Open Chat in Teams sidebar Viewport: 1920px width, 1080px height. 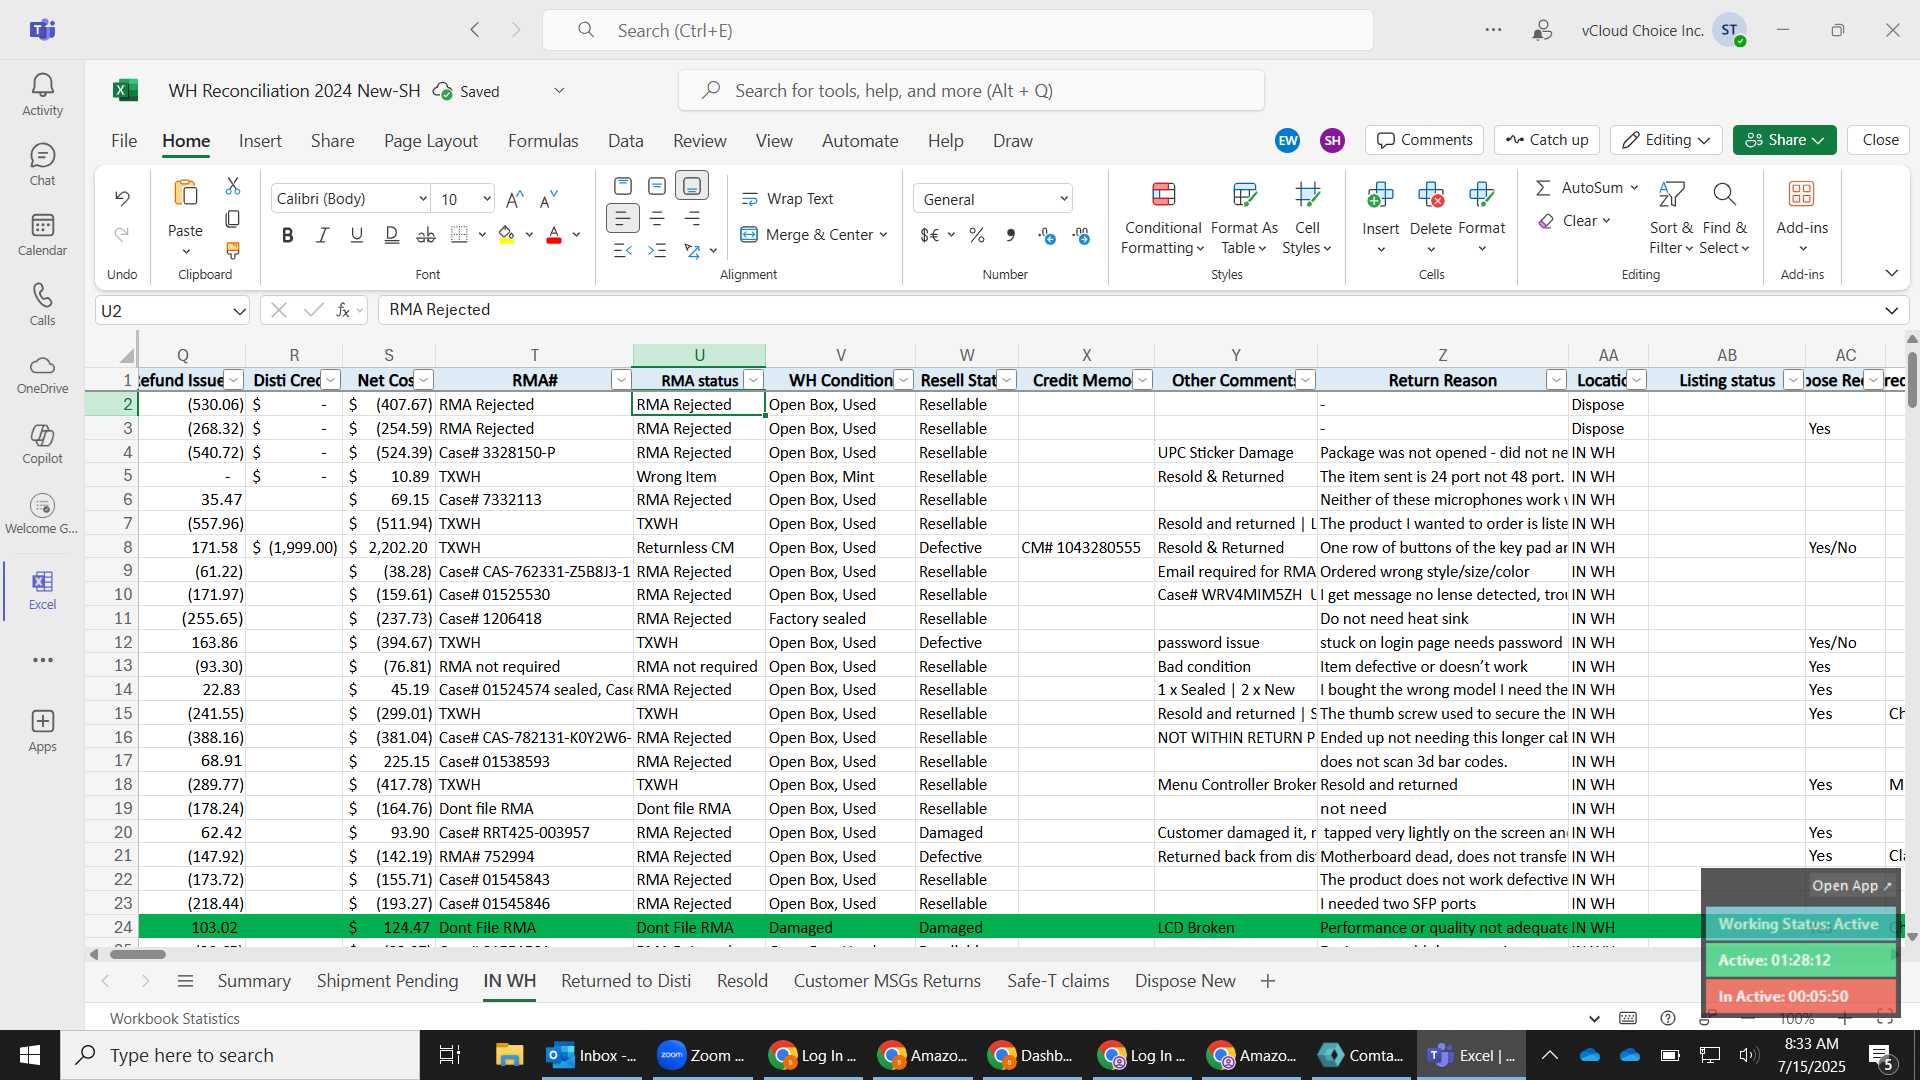pyautogui.click(x=42, y=165)
